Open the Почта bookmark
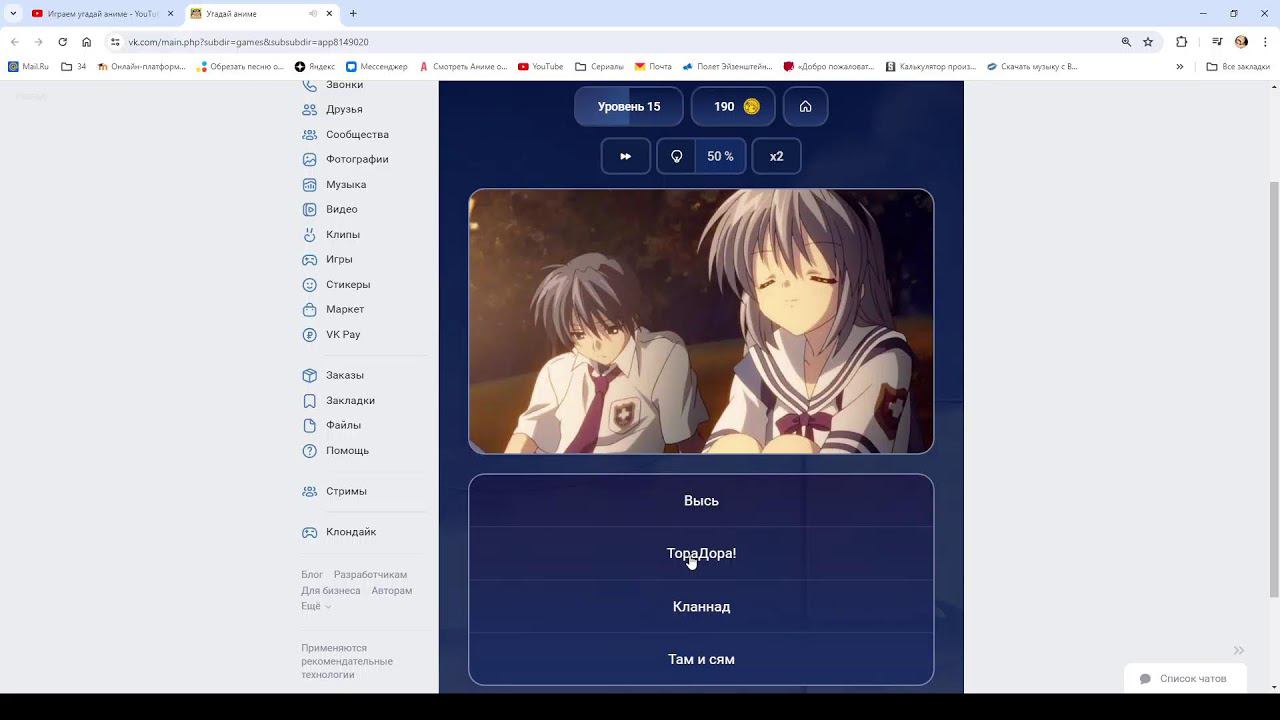This screenshot has width=1280, height=720. point(653,67)
